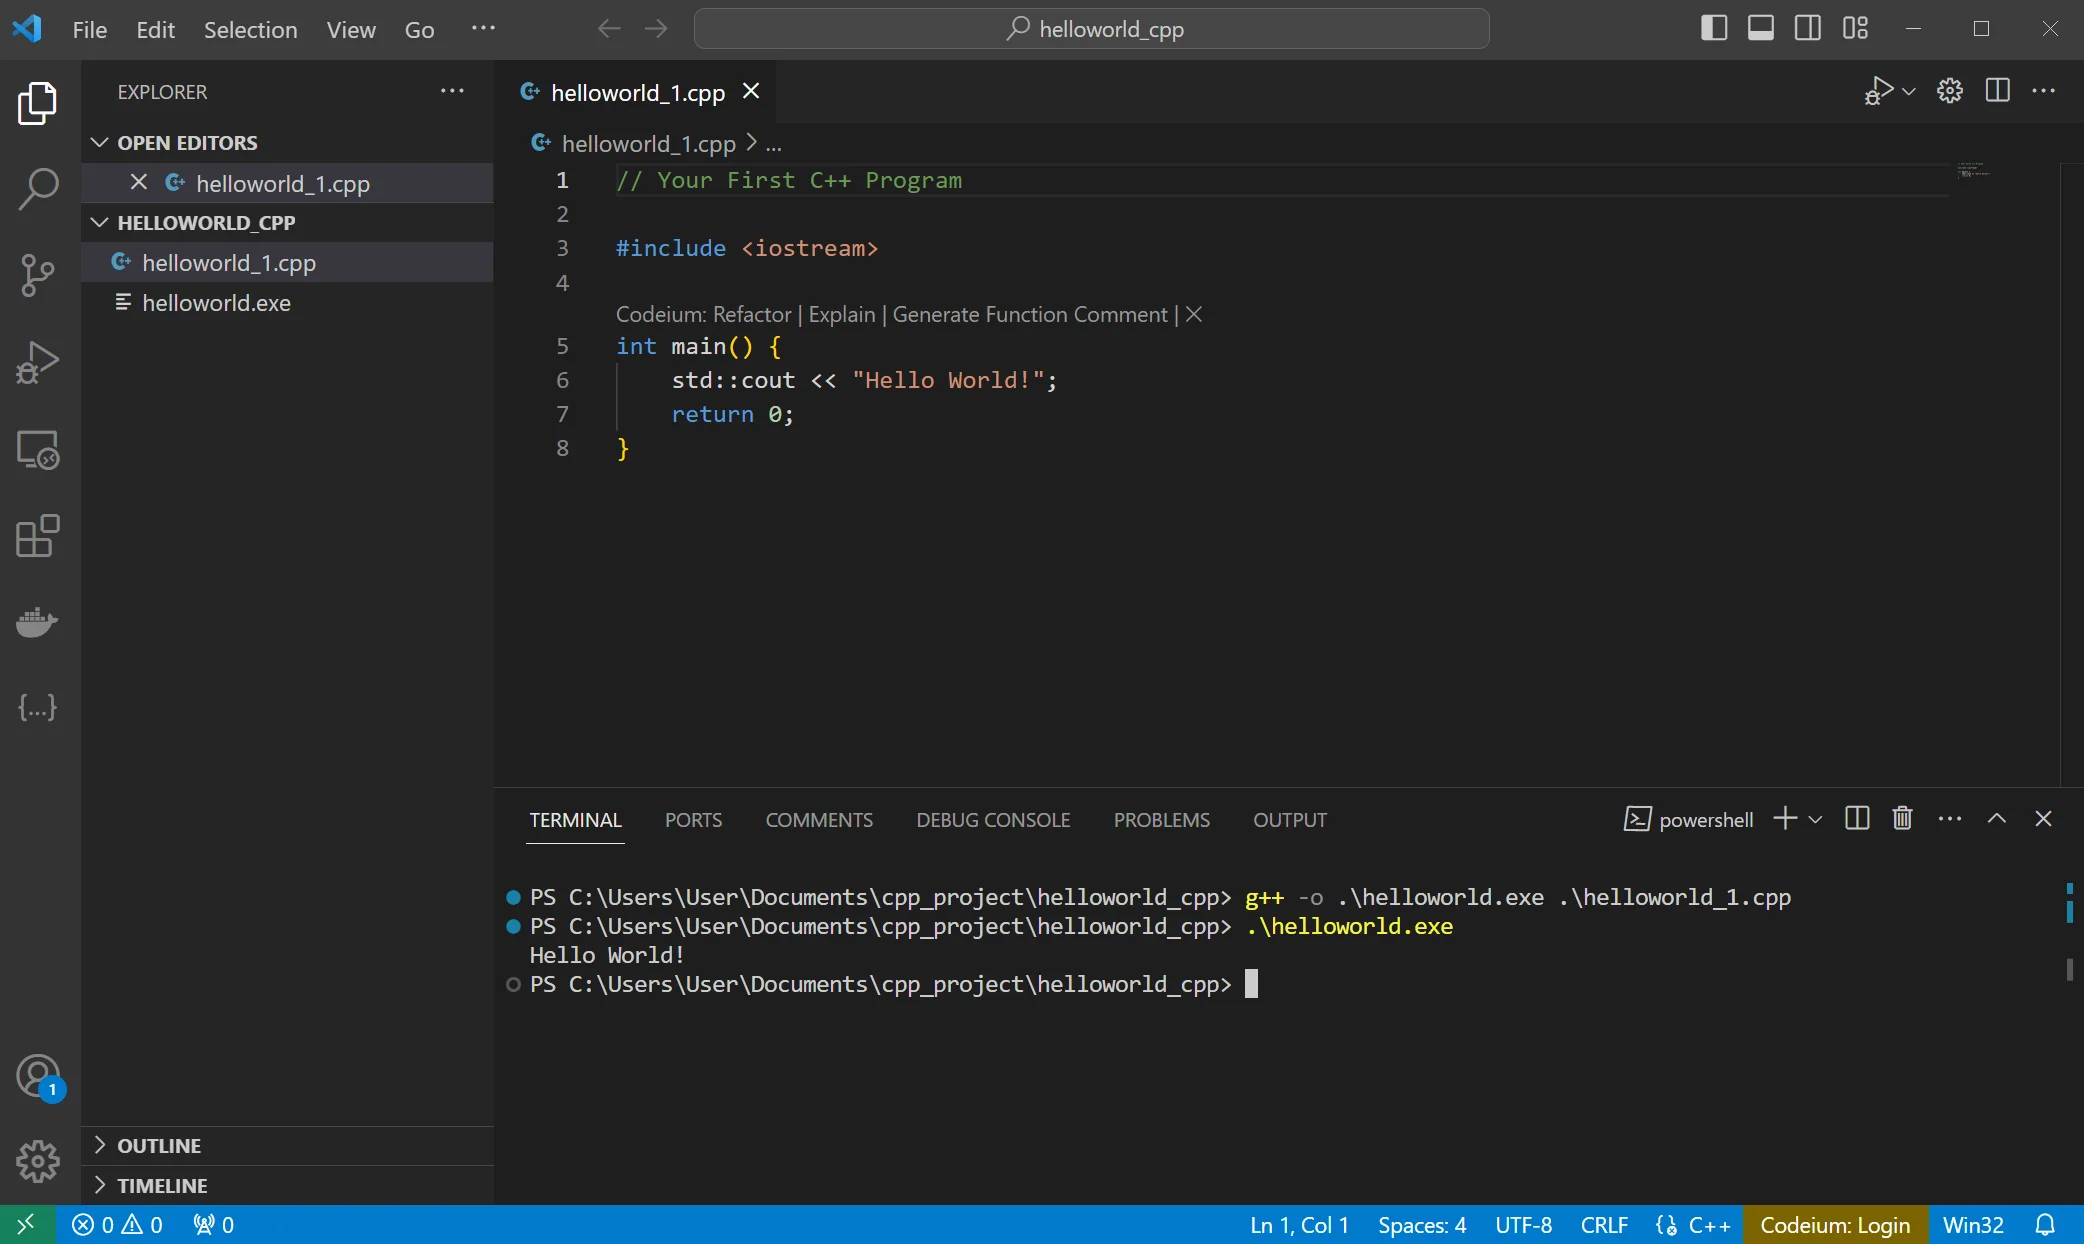This screenshot has height=1244, width=2084.
Task: Toggle Secondary Side Bar visibility
Action: pos(1808,28)
